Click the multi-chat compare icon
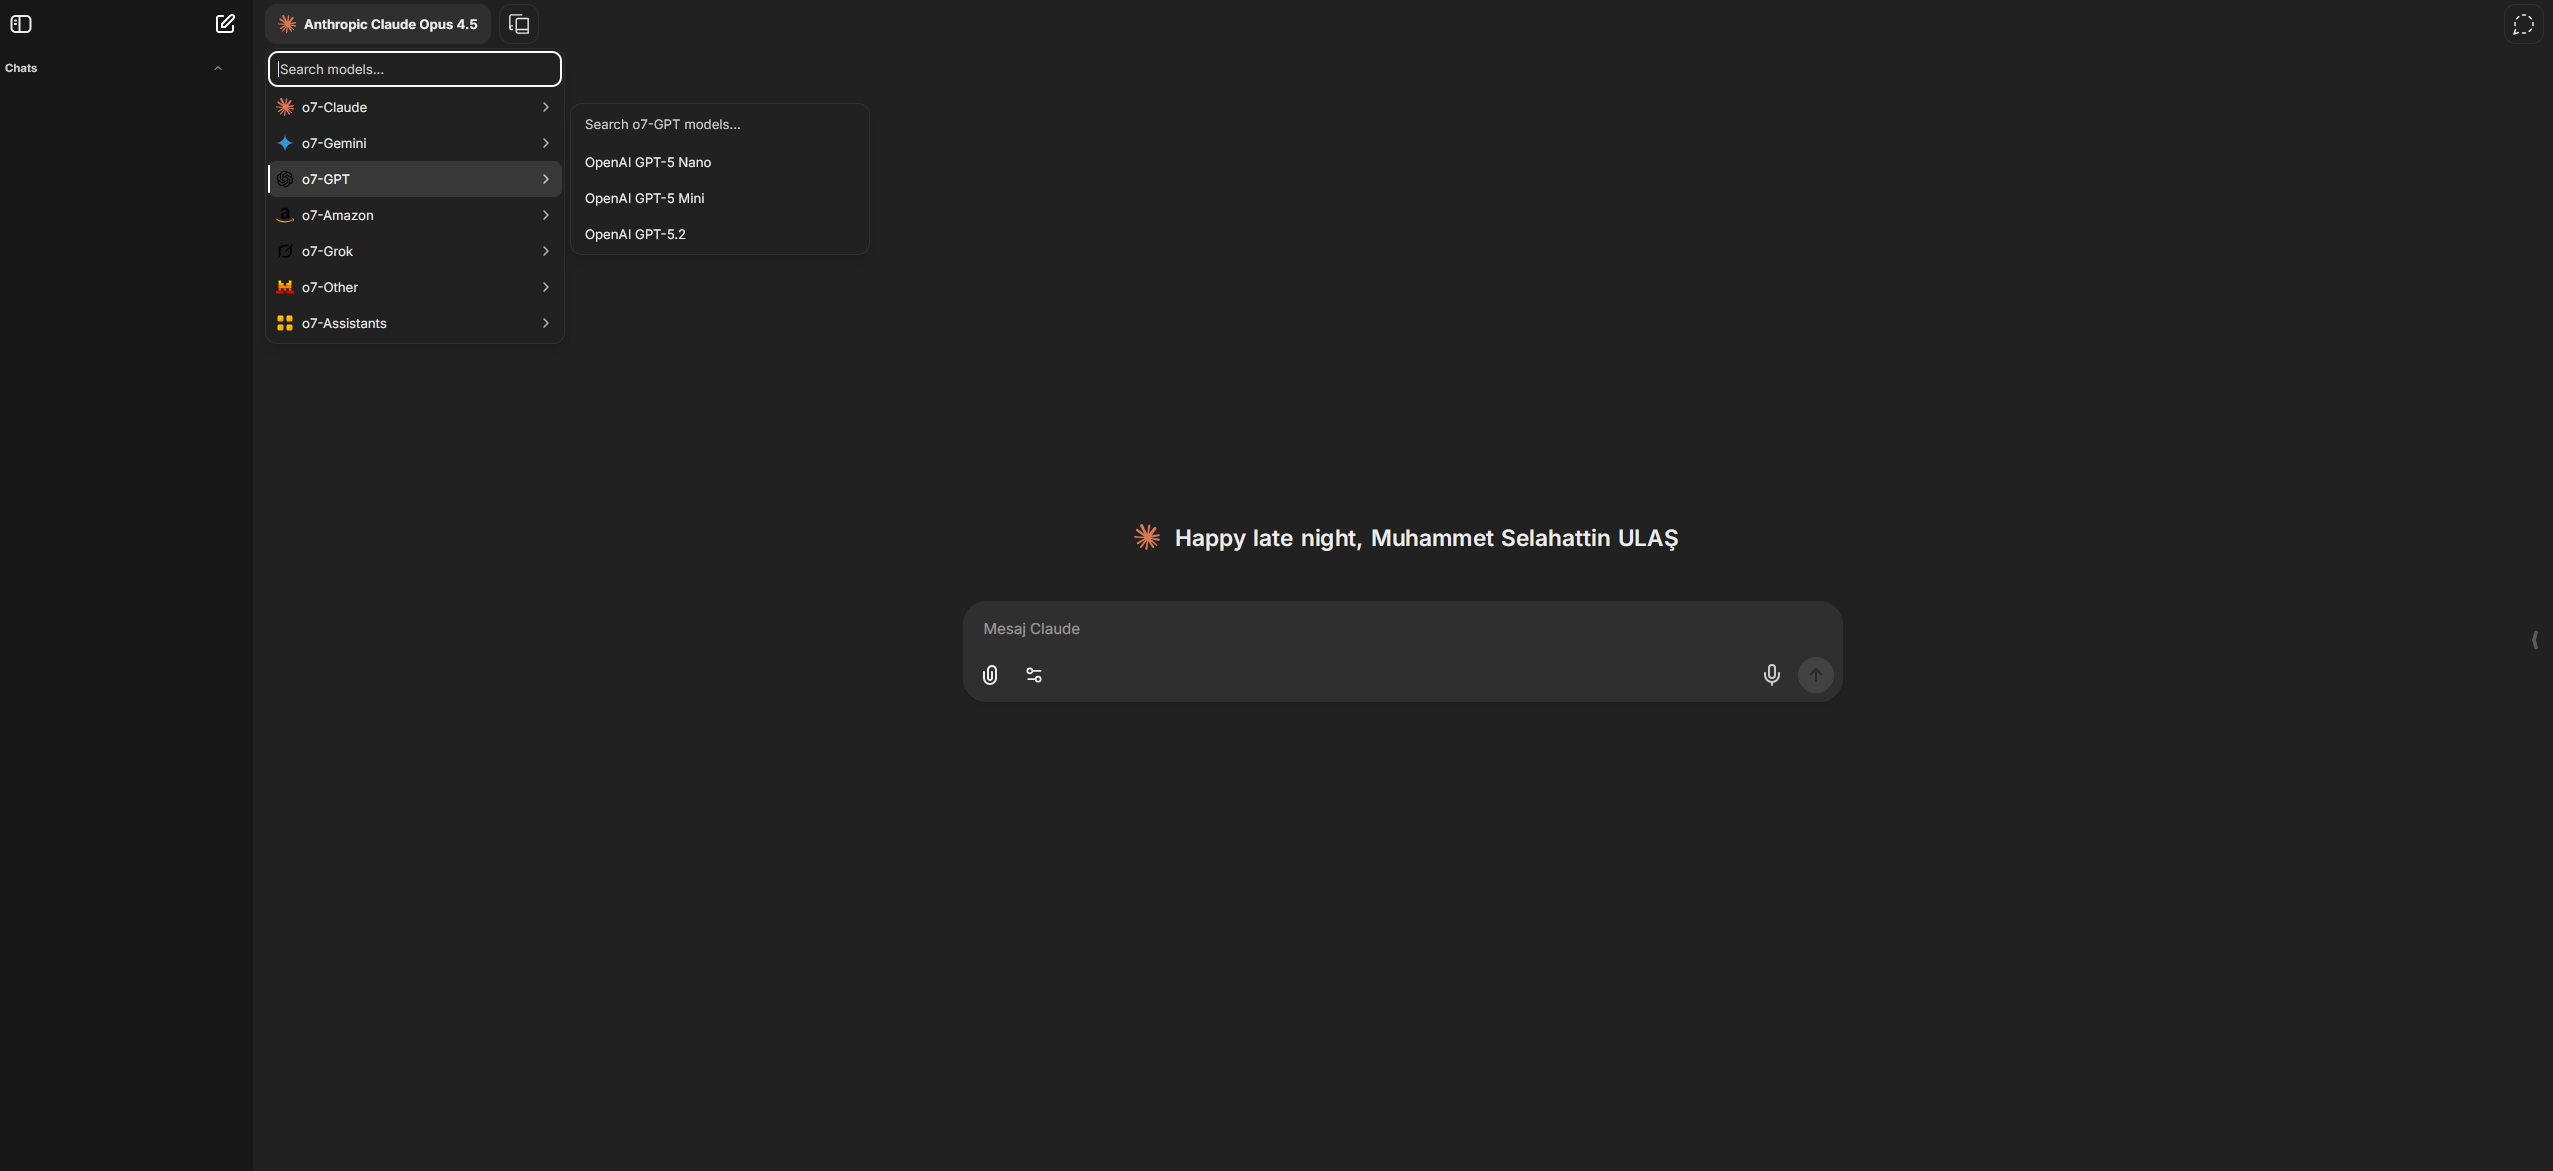Screen dimensions: 2553x1171 click(519, 24)
